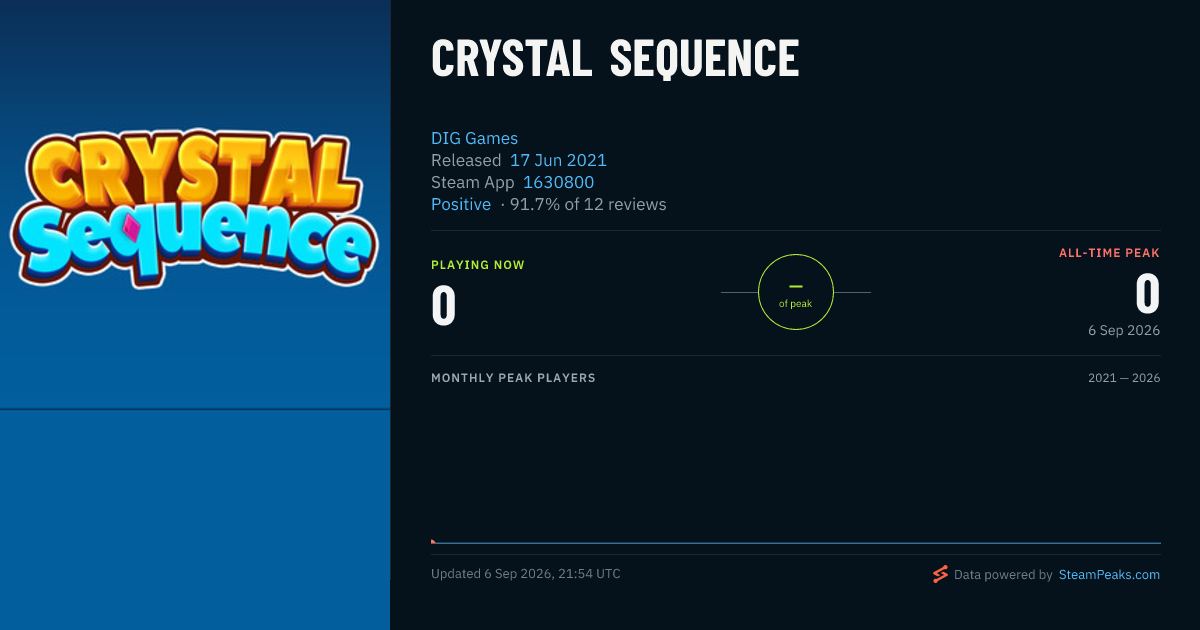The width and height of the screenshot is (1200, 630).
Task: Click the red marker at chart start
Action: [433, 541]
